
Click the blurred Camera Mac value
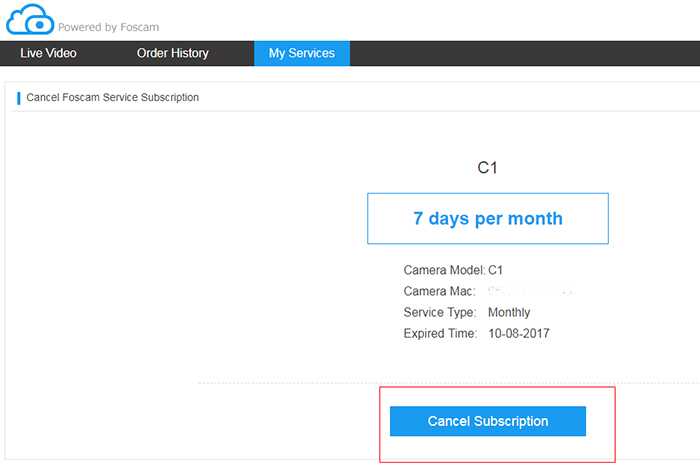pos(529,292)
